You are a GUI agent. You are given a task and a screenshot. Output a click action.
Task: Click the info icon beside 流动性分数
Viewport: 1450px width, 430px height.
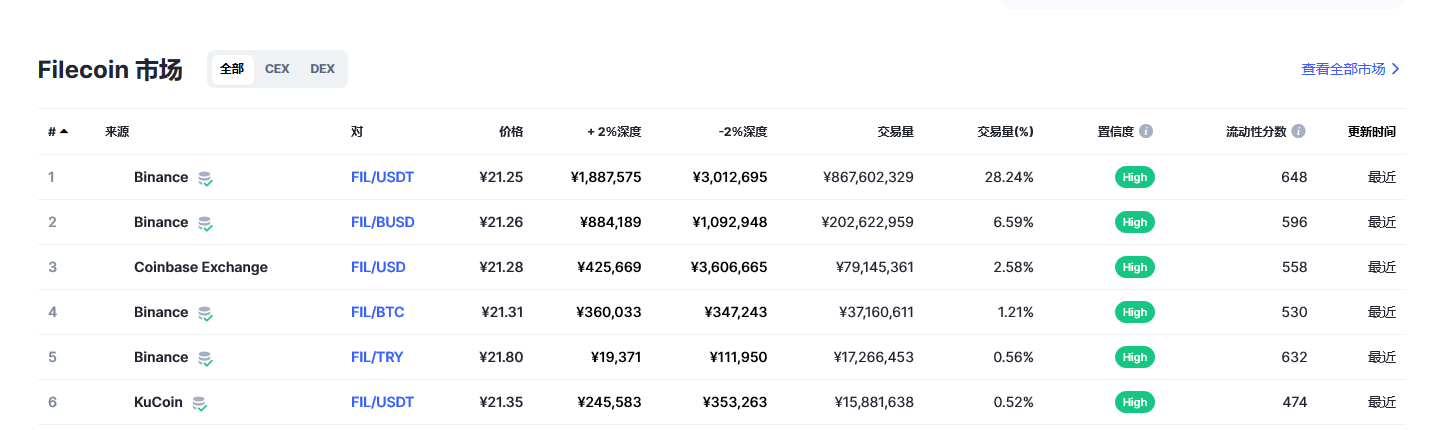click(1298, 131)
